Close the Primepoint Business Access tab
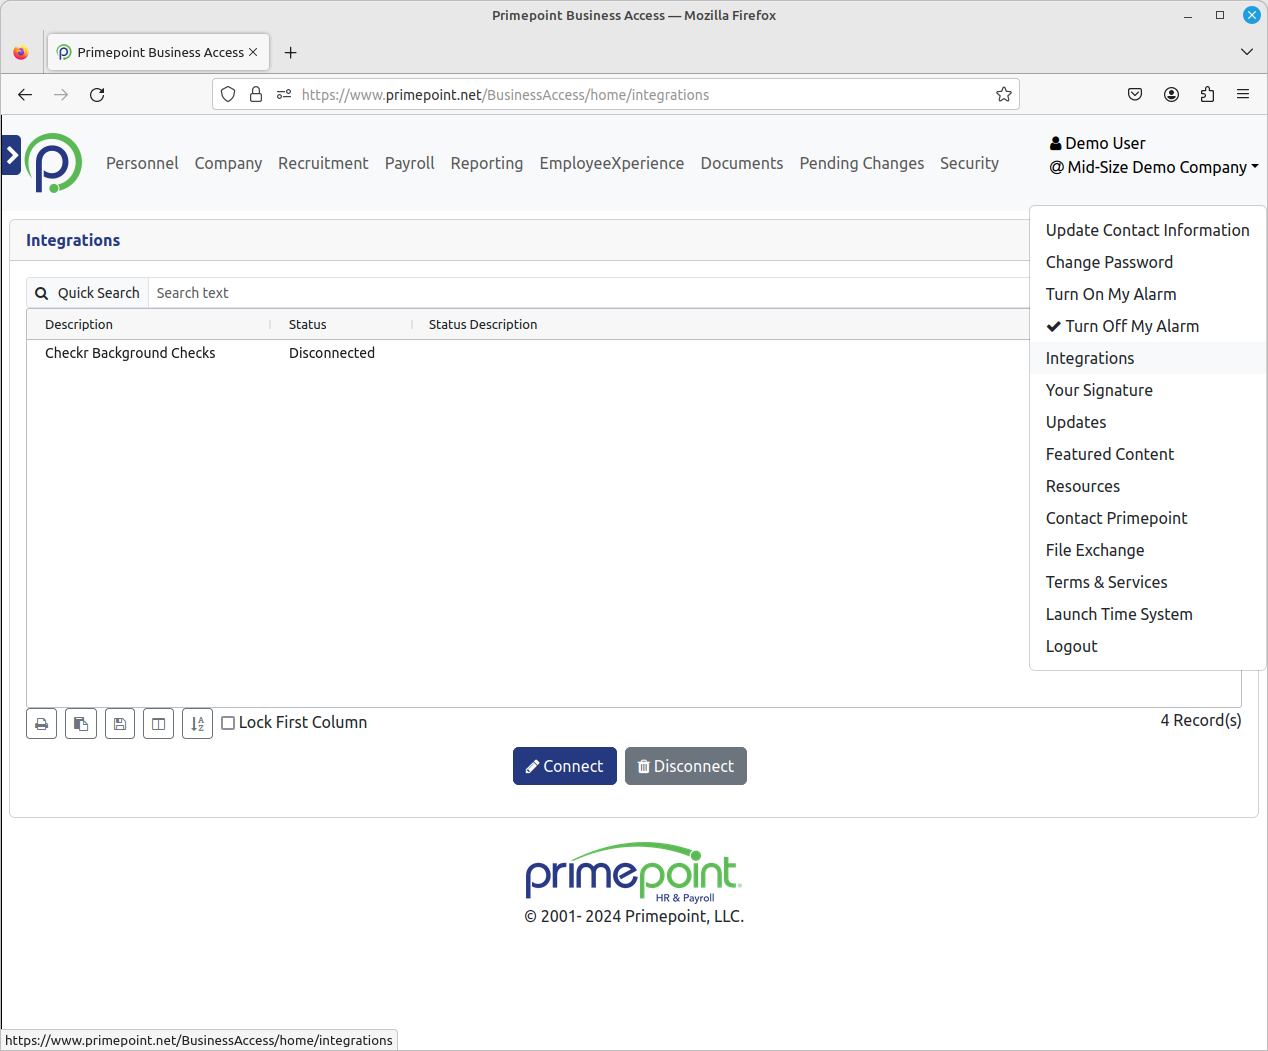Viewport: 1268px width, 1051px height. [253, 52]
